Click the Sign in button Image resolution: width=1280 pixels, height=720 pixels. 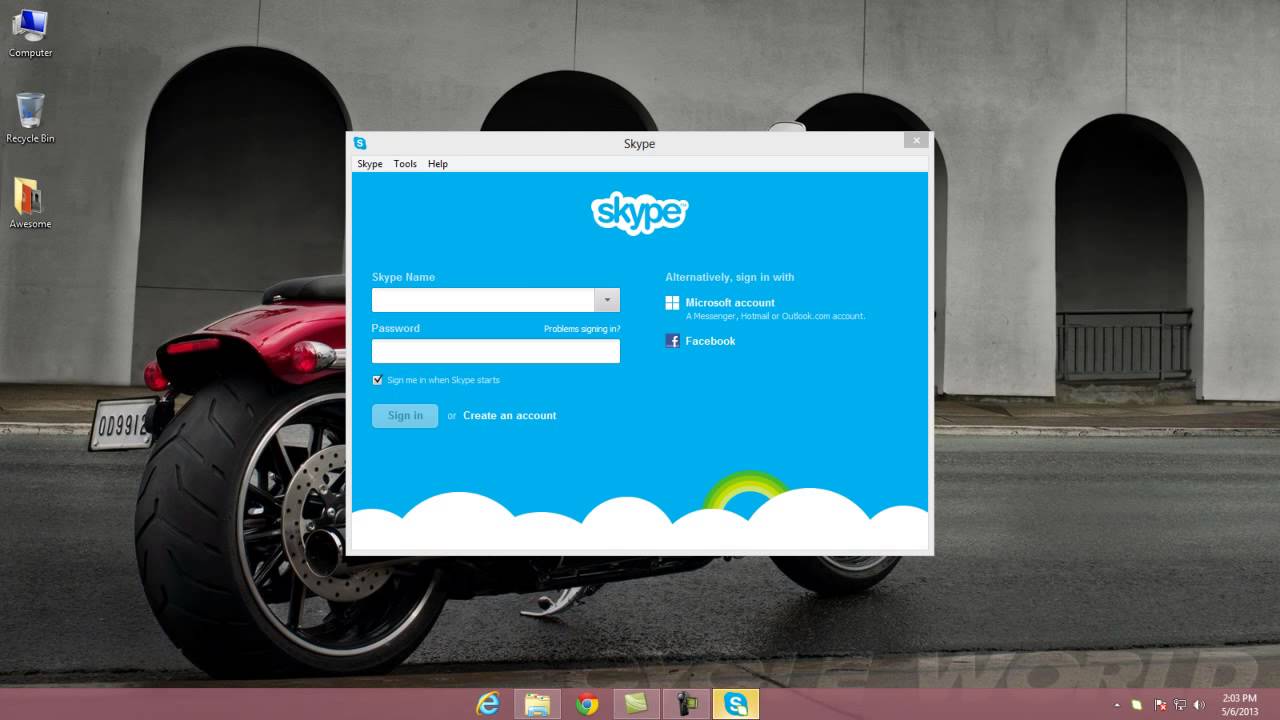coord(405,415)
